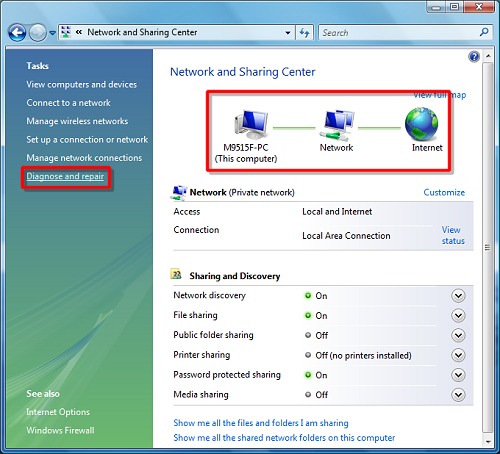
Task: Click the Back navigation arrow
Action: point(17,33)
